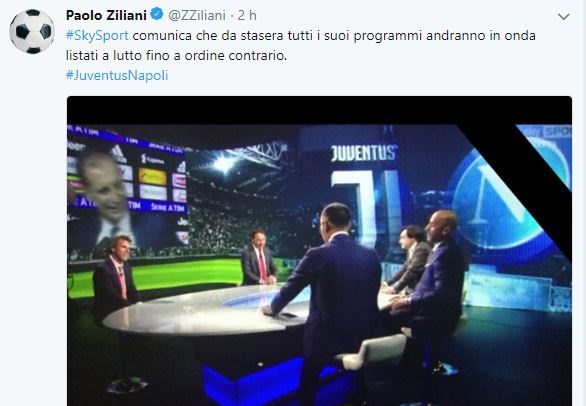Expand the tweet options chevron menu
This screenshot has height=406, width=586.
[563, 17]
